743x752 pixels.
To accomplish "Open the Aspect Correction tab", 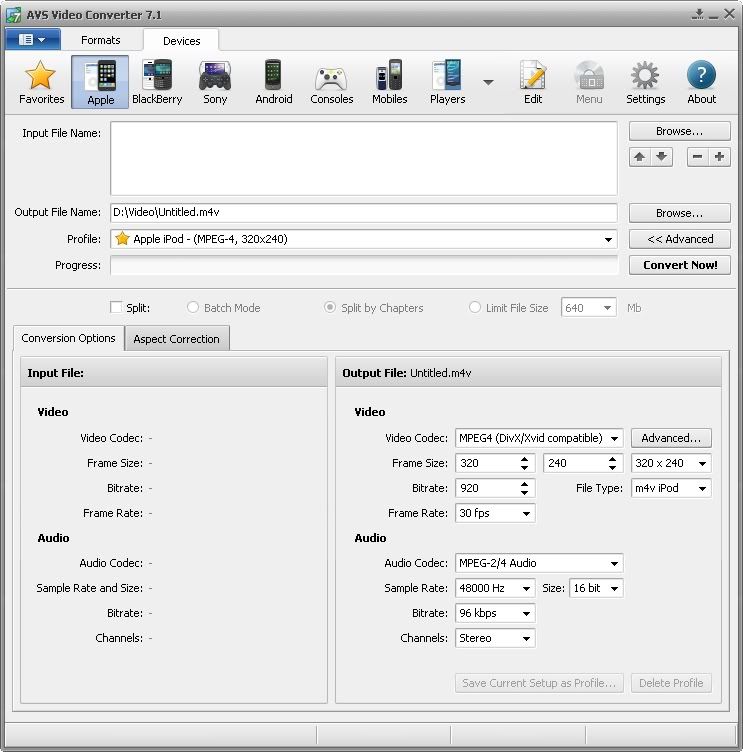I will click(x=177, y=339).
